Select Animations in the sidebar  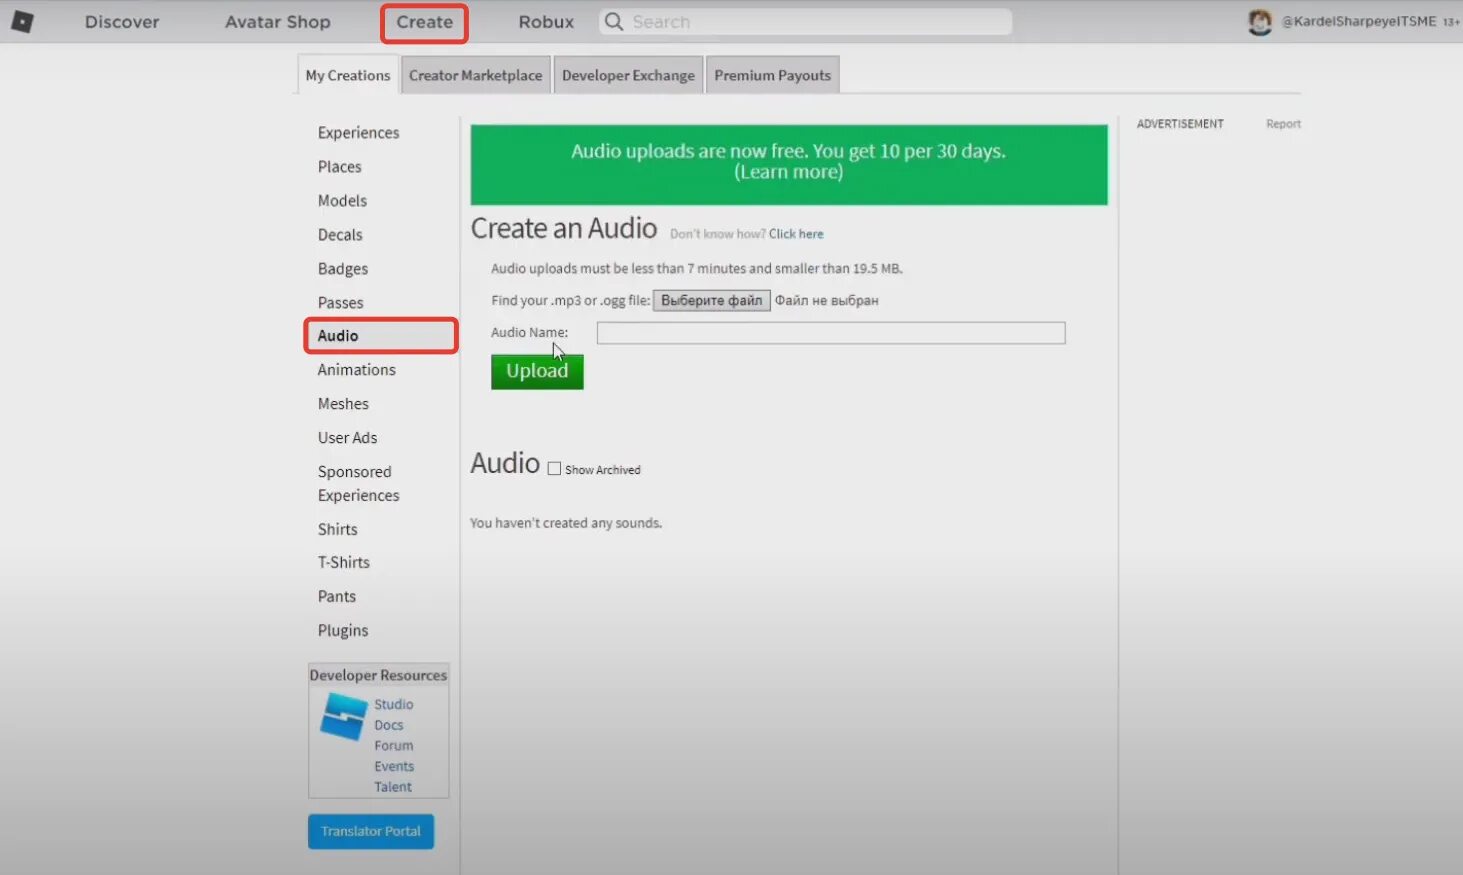click(357, 370)
